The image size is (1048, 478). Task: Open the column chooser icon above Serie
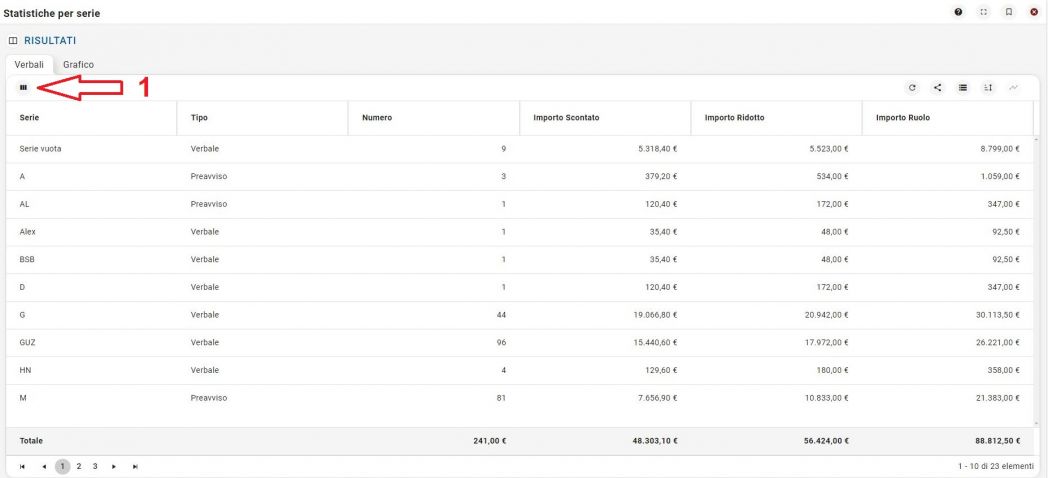(x=23, y=88)
